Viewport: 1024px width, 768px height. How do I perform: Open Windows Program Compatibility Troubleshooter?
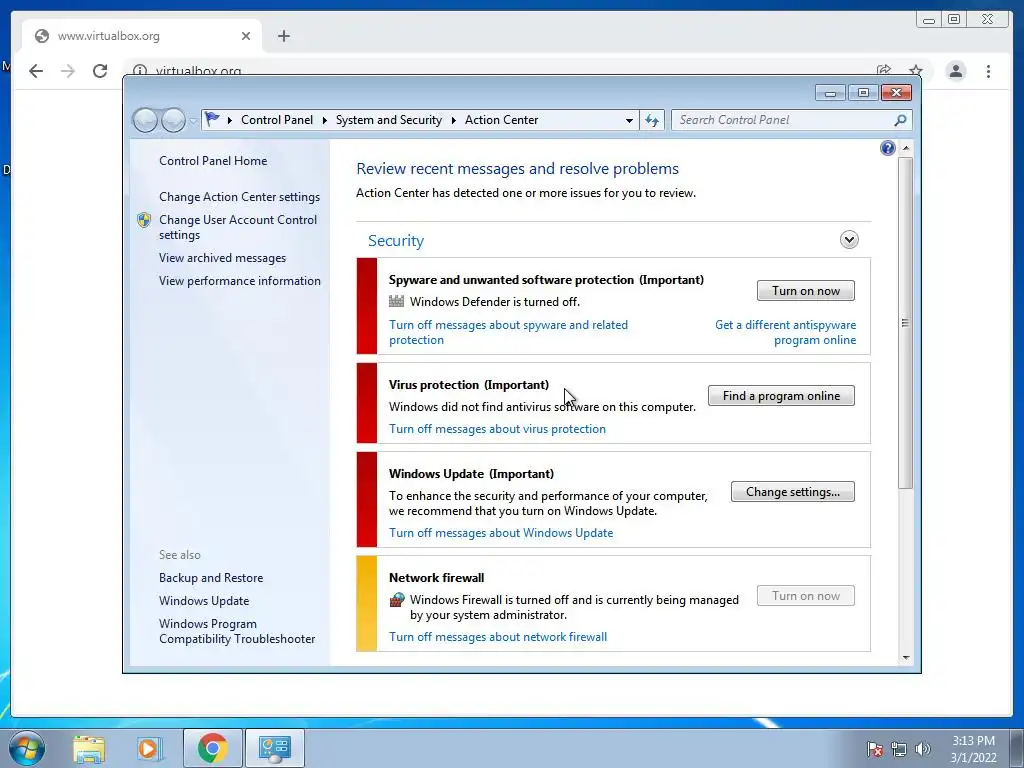[237, 632]
